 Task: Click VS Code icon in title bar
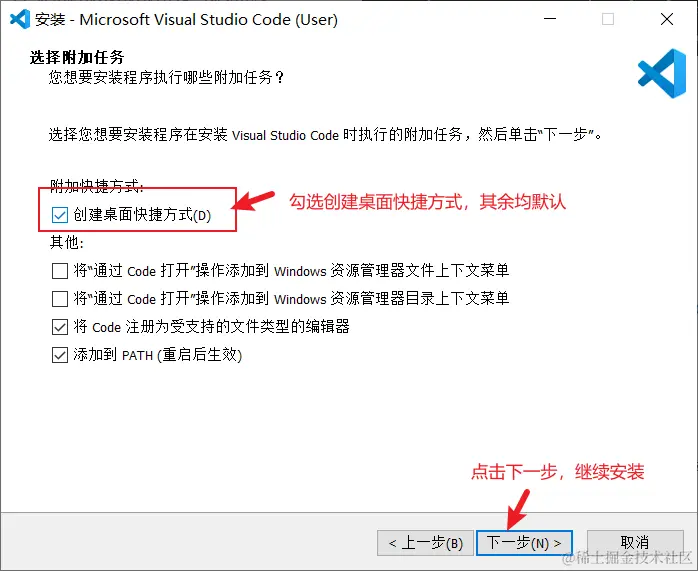coord(20,19)
